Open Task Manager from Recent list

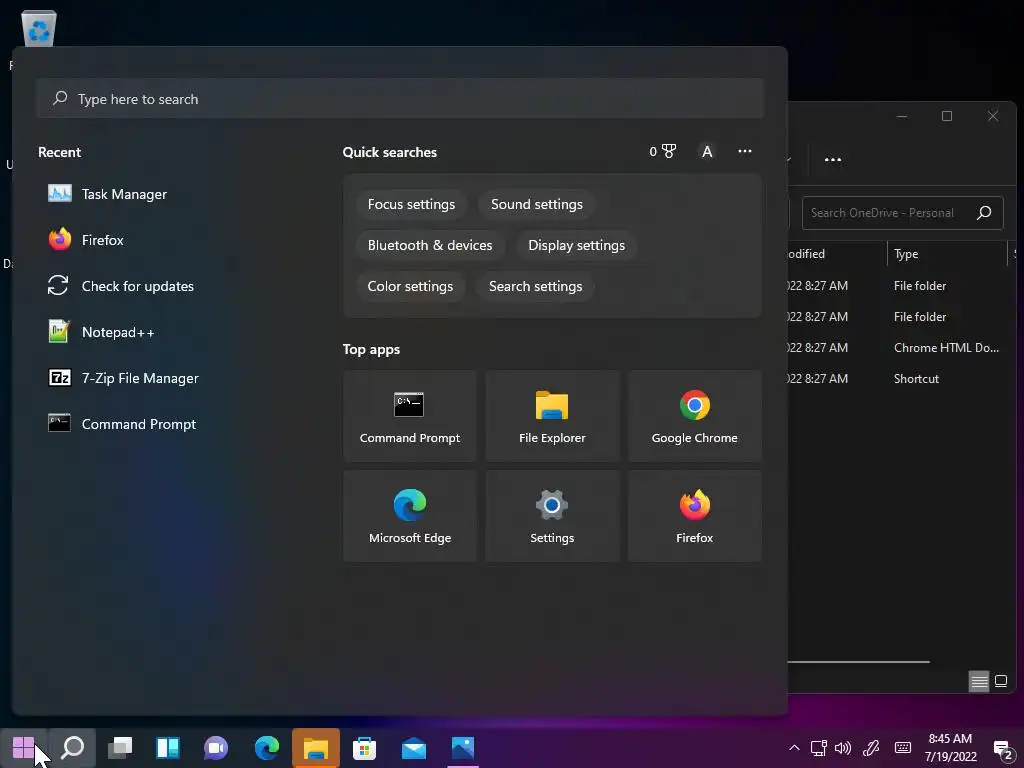(108, 194)
